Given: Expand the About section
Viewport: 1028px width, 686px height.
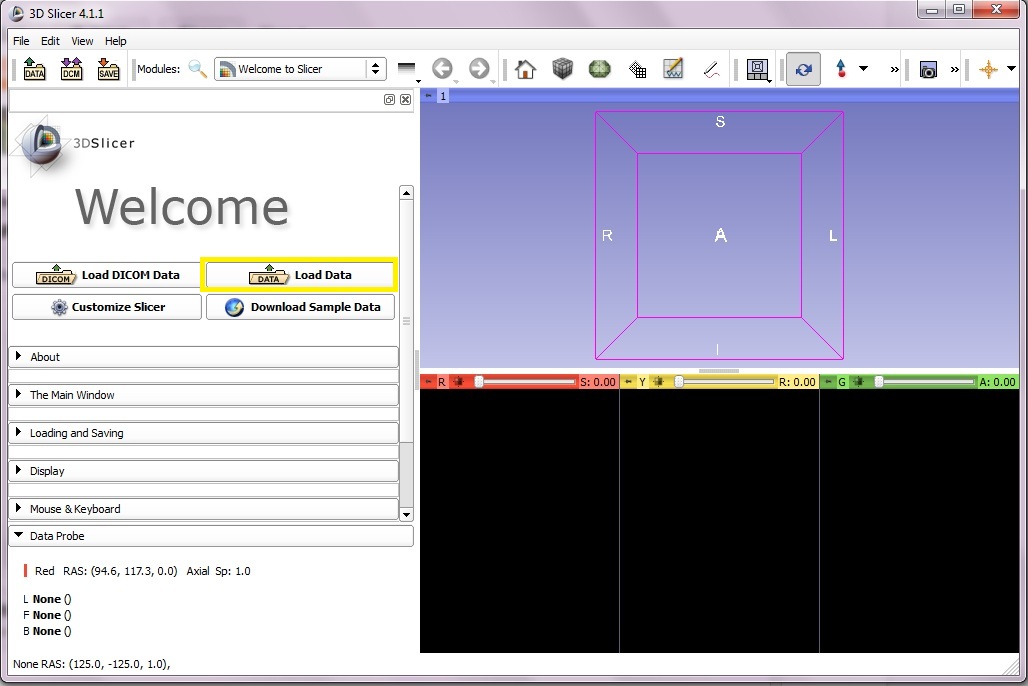Looking at the screenshot, I should point(203,357).
